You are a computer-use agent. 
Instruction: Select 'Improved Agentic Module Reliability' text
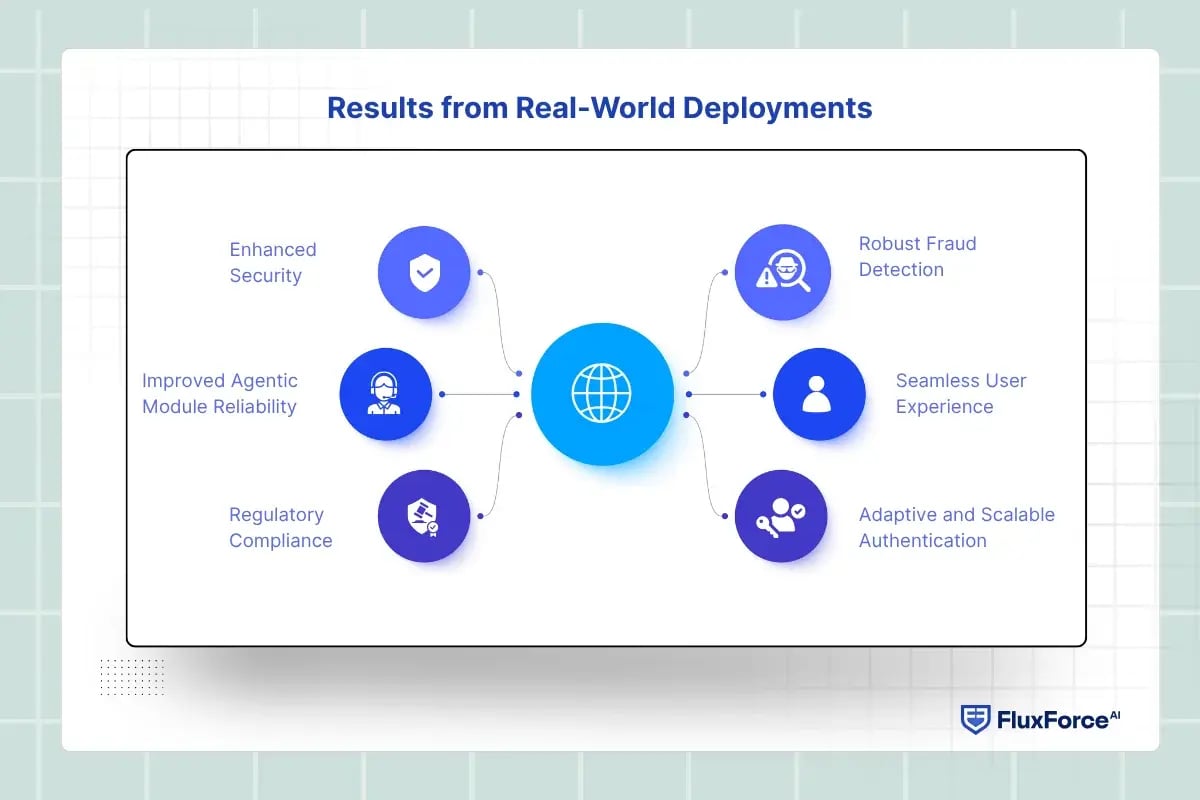pyautogui.click(x=220, y=393)
